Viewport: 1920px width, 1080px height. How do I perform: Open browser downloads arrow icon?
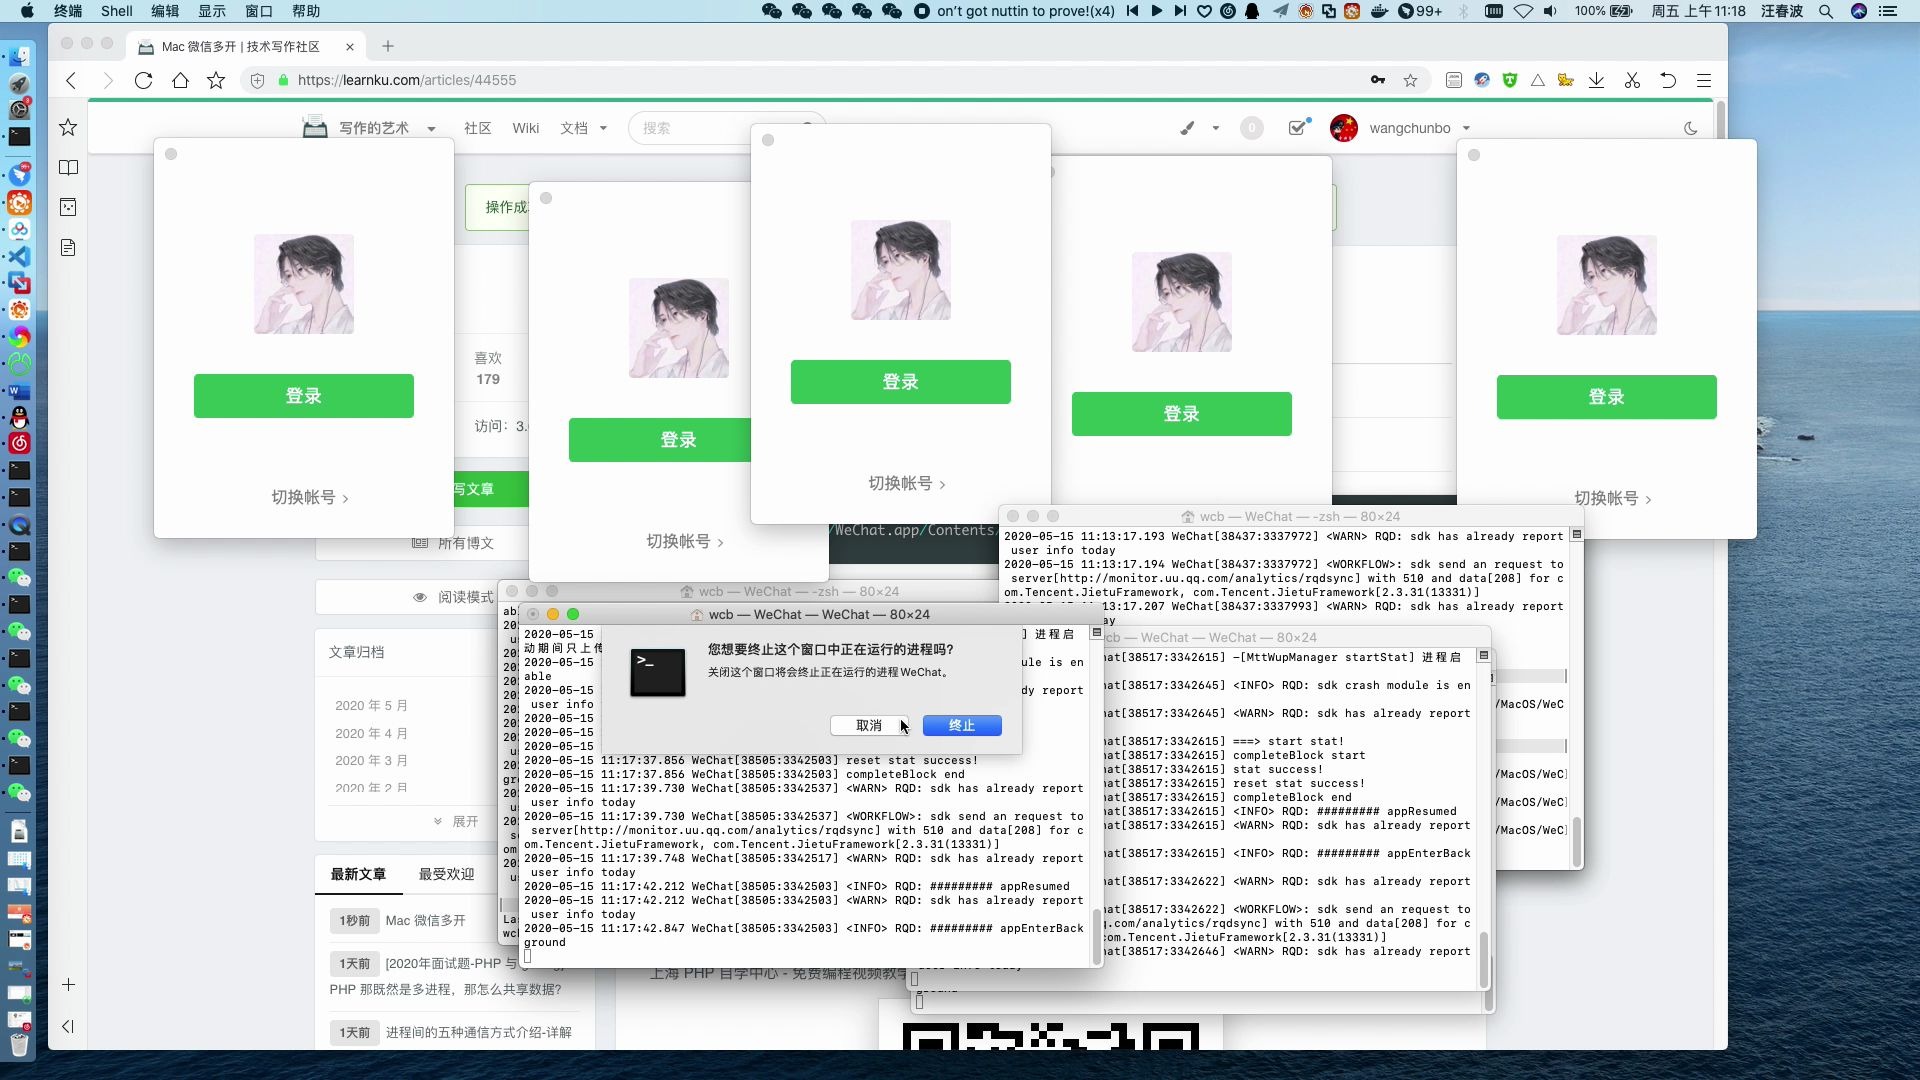(x=1597, y=80)
